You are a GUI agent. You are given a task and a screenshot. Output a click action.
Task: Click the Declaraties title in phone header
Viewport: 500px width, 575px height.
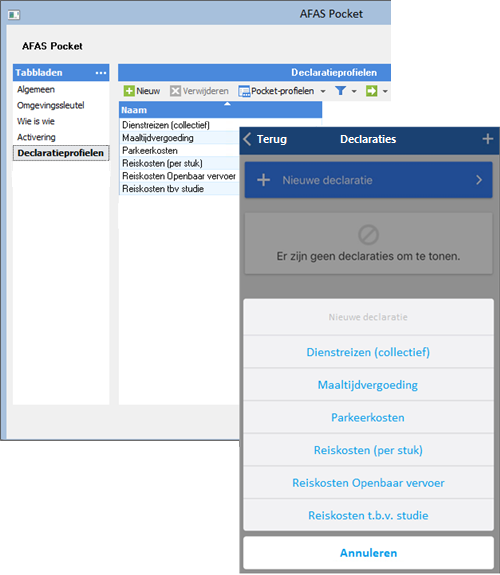[368, 139]
